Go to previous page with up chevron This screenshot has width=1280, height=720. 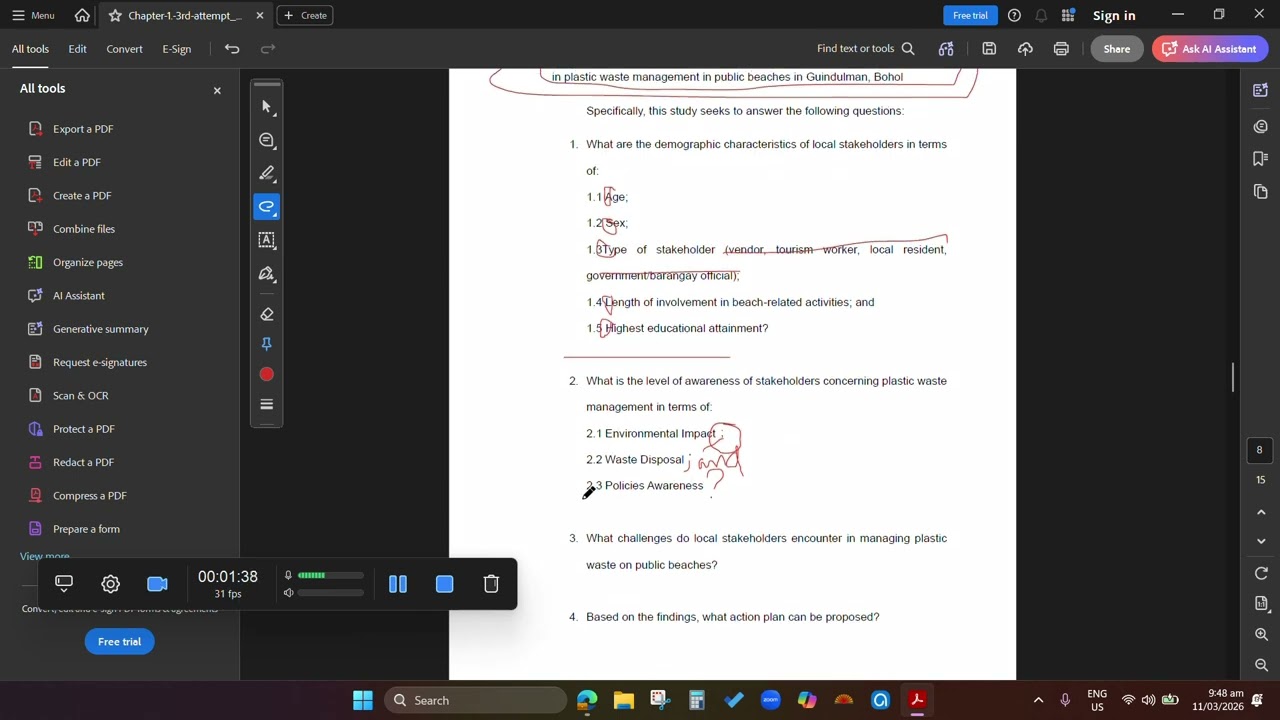click(x=1261, y=512)
